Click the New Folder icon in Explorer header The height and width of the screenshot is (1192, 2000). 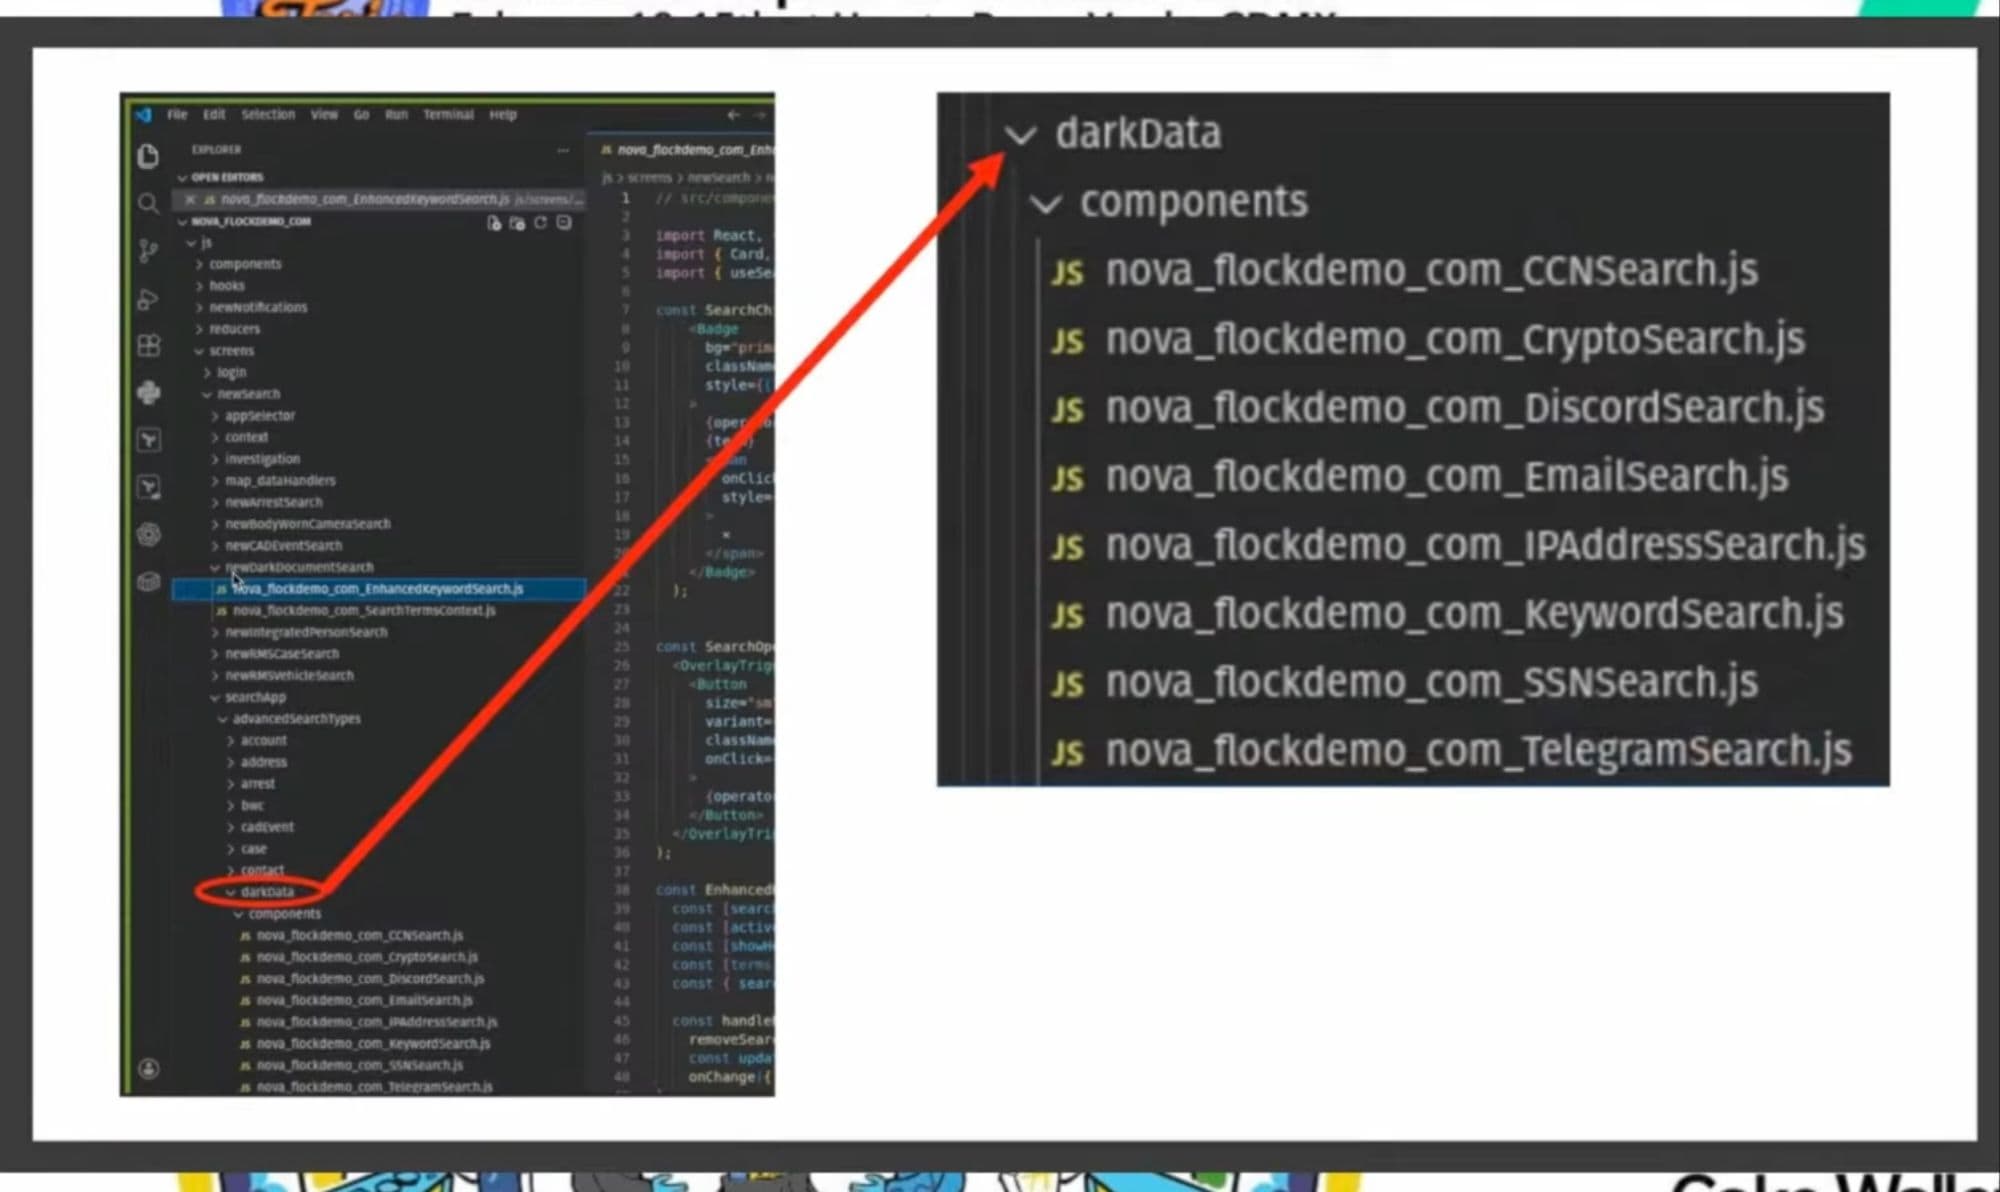pyautogui.click(x=515, y=223)
